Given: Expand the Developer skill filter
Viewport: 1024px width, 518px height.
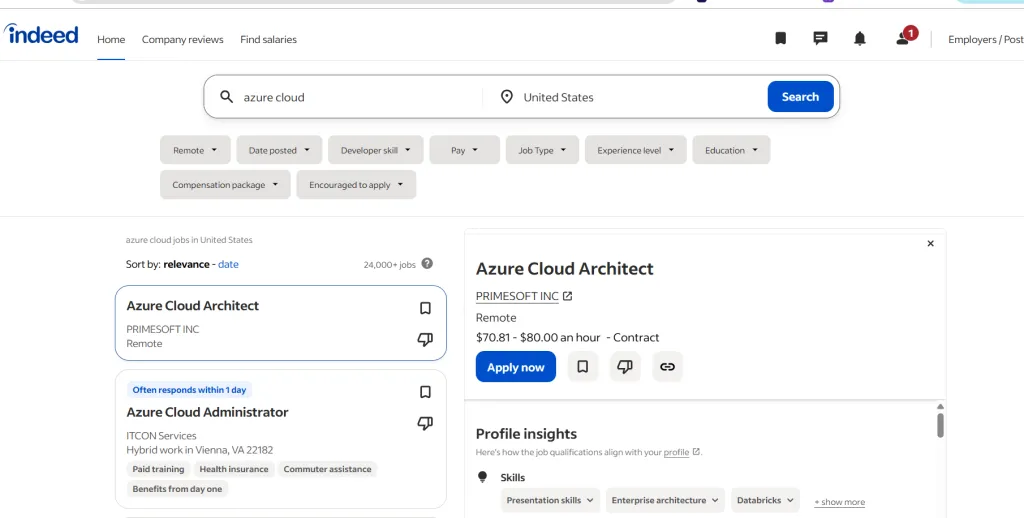Looking at the screenshot, I should 376,150.
